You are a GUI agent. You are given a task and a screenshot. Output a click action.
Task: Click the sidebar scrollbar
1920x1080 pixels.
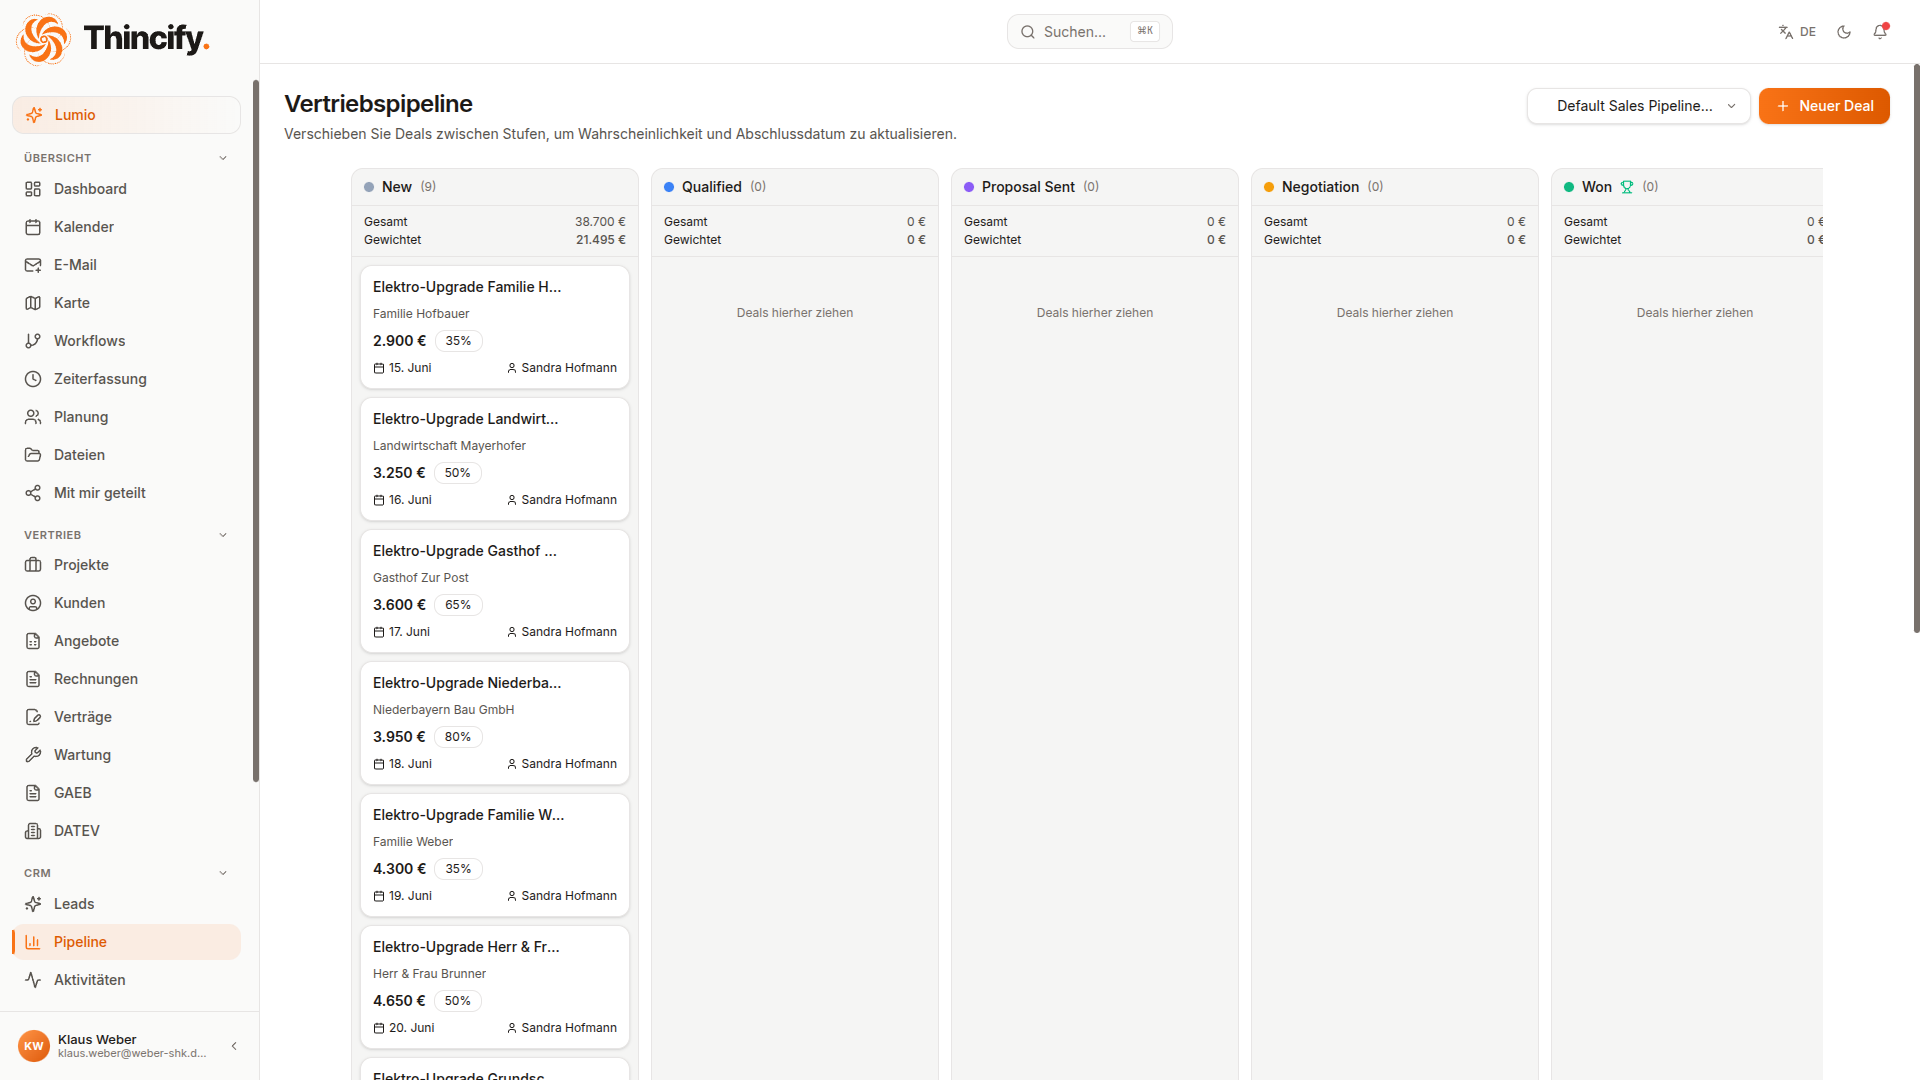pyautogui.click(x=256, y=430)
